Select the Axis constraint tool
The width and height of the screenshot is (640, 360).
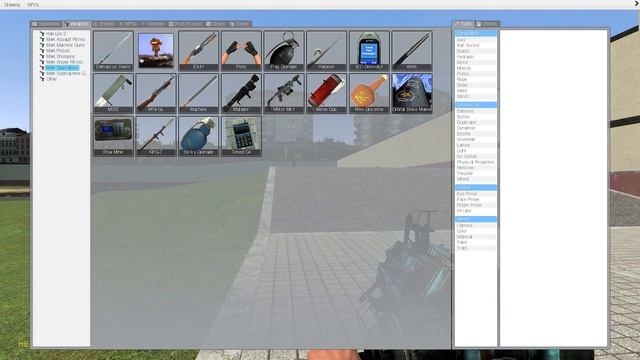pos(476,40)
